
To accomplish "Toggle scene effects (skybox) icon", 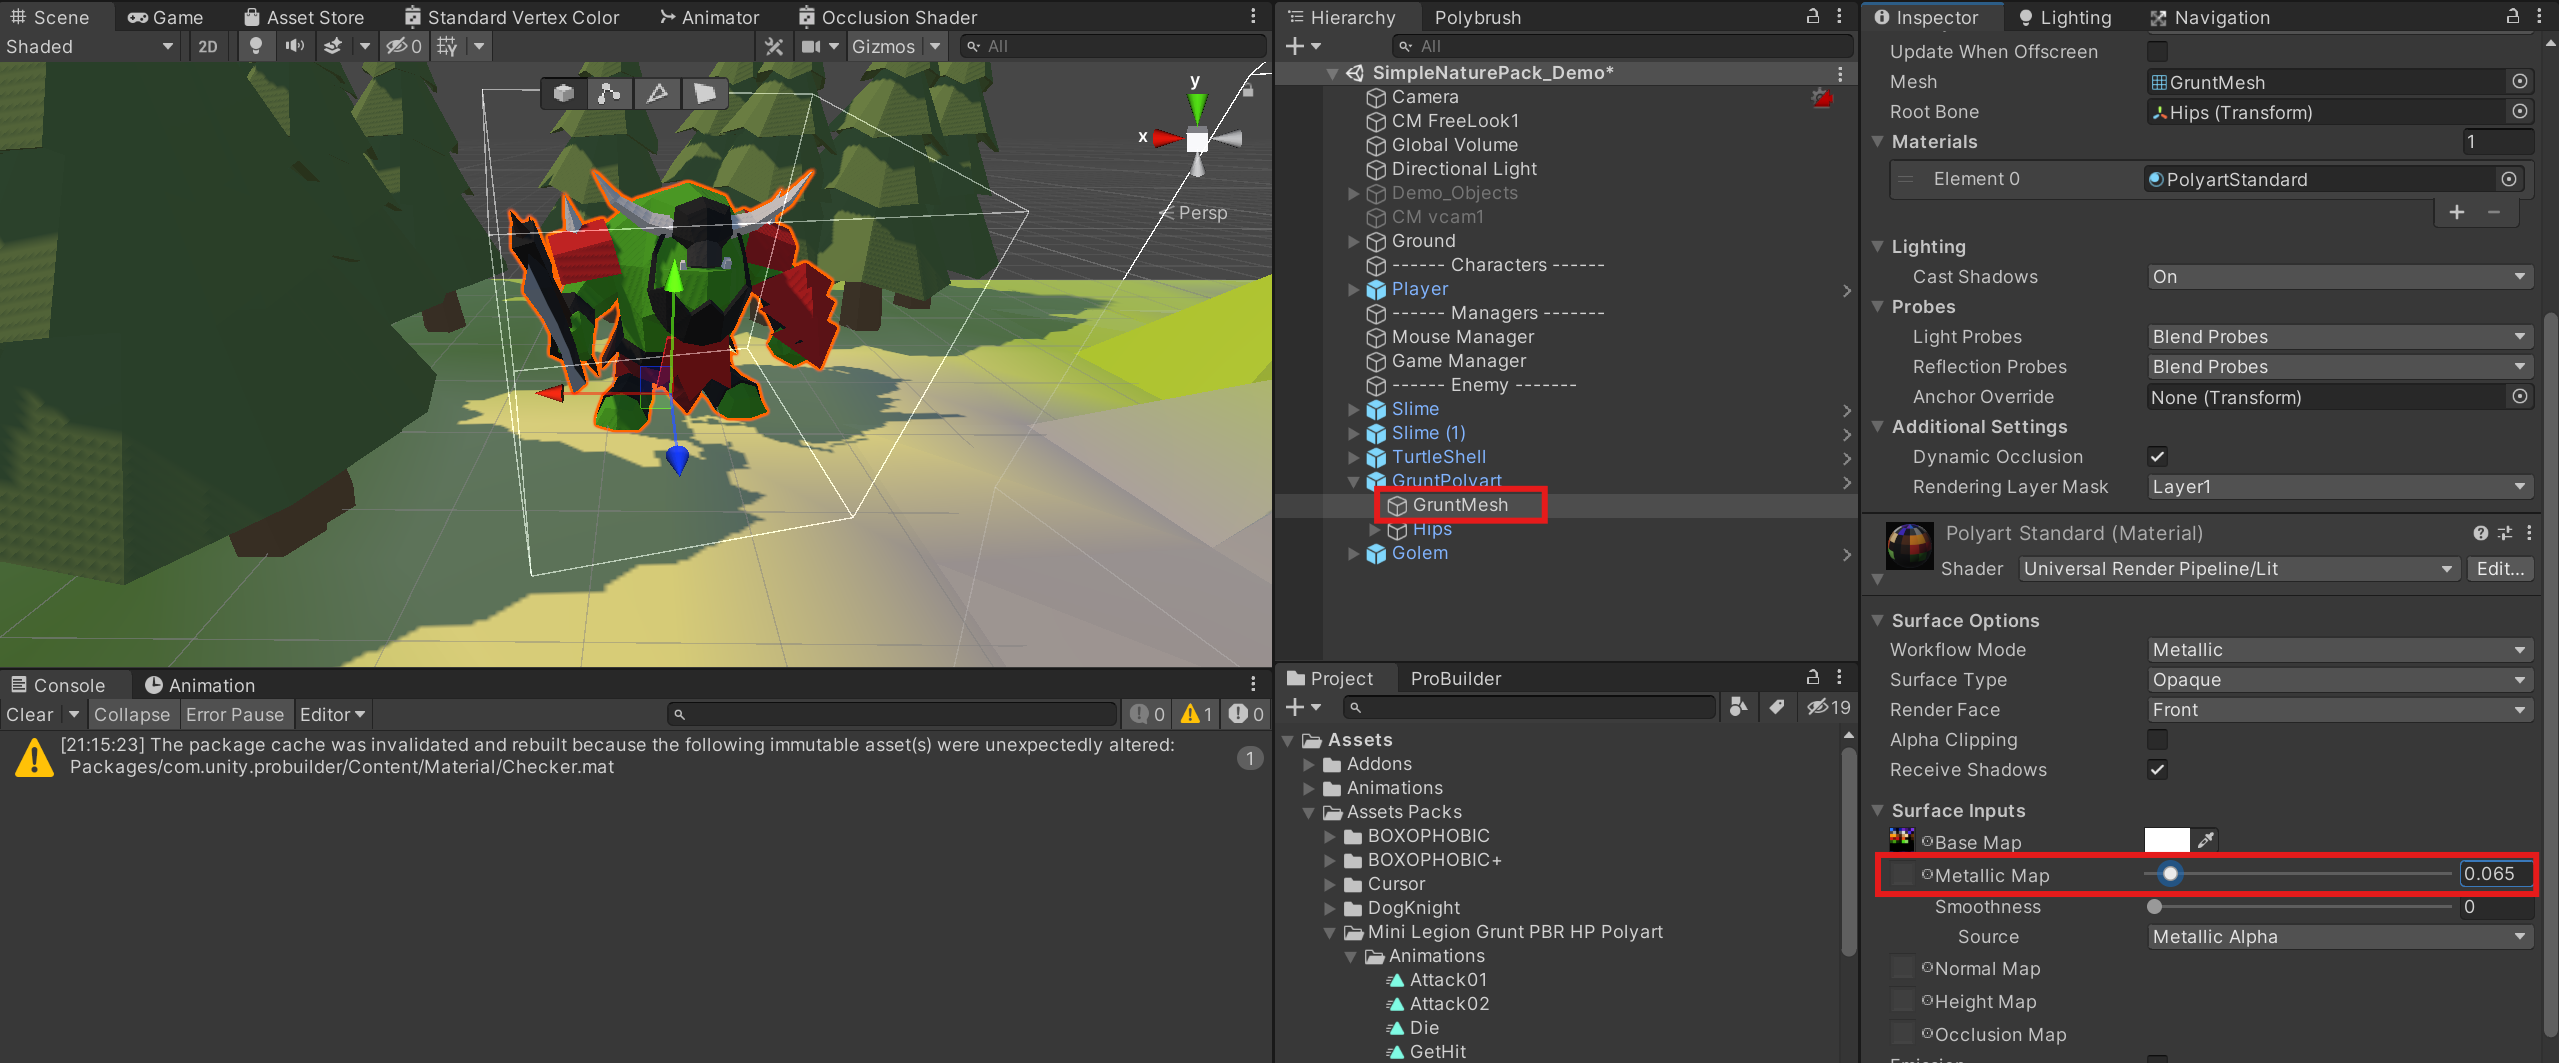I will [333, 46].
